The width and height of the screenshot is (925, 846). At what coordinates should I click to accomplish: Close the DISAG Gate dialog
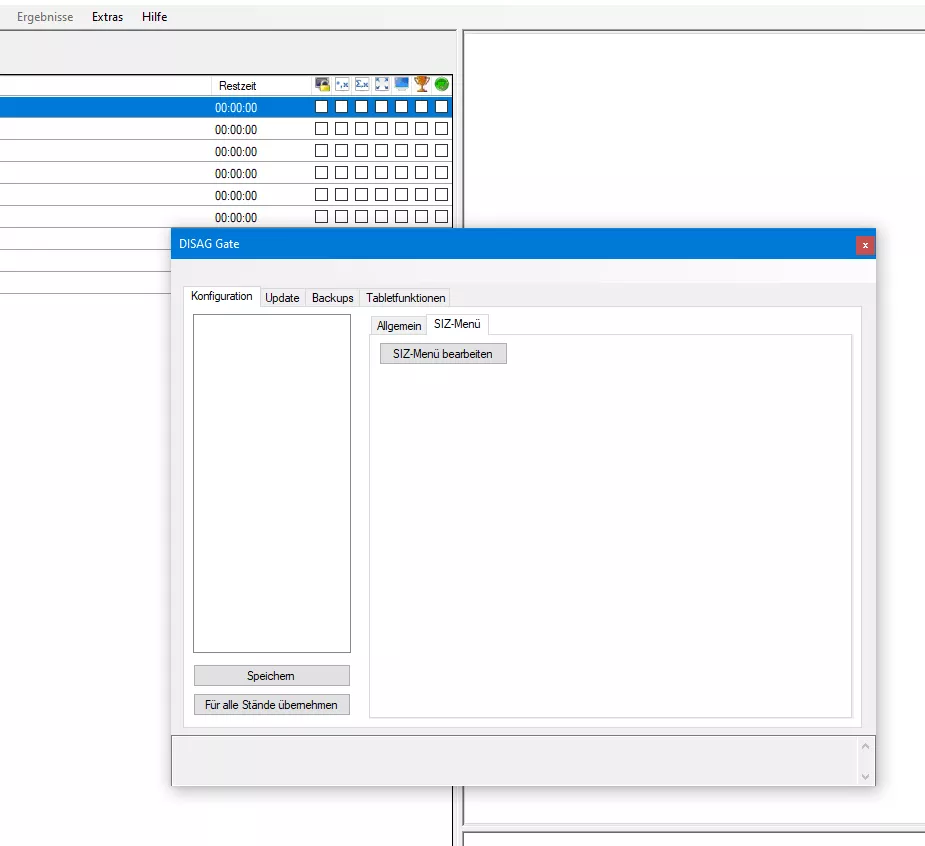(x=865, y=245)
